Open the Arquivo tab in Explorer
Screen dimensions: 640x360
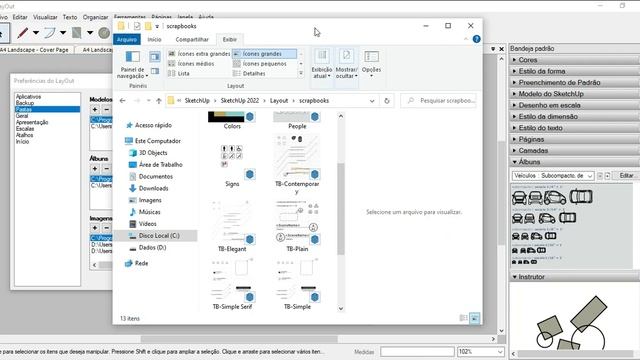(x=127, y=40)
